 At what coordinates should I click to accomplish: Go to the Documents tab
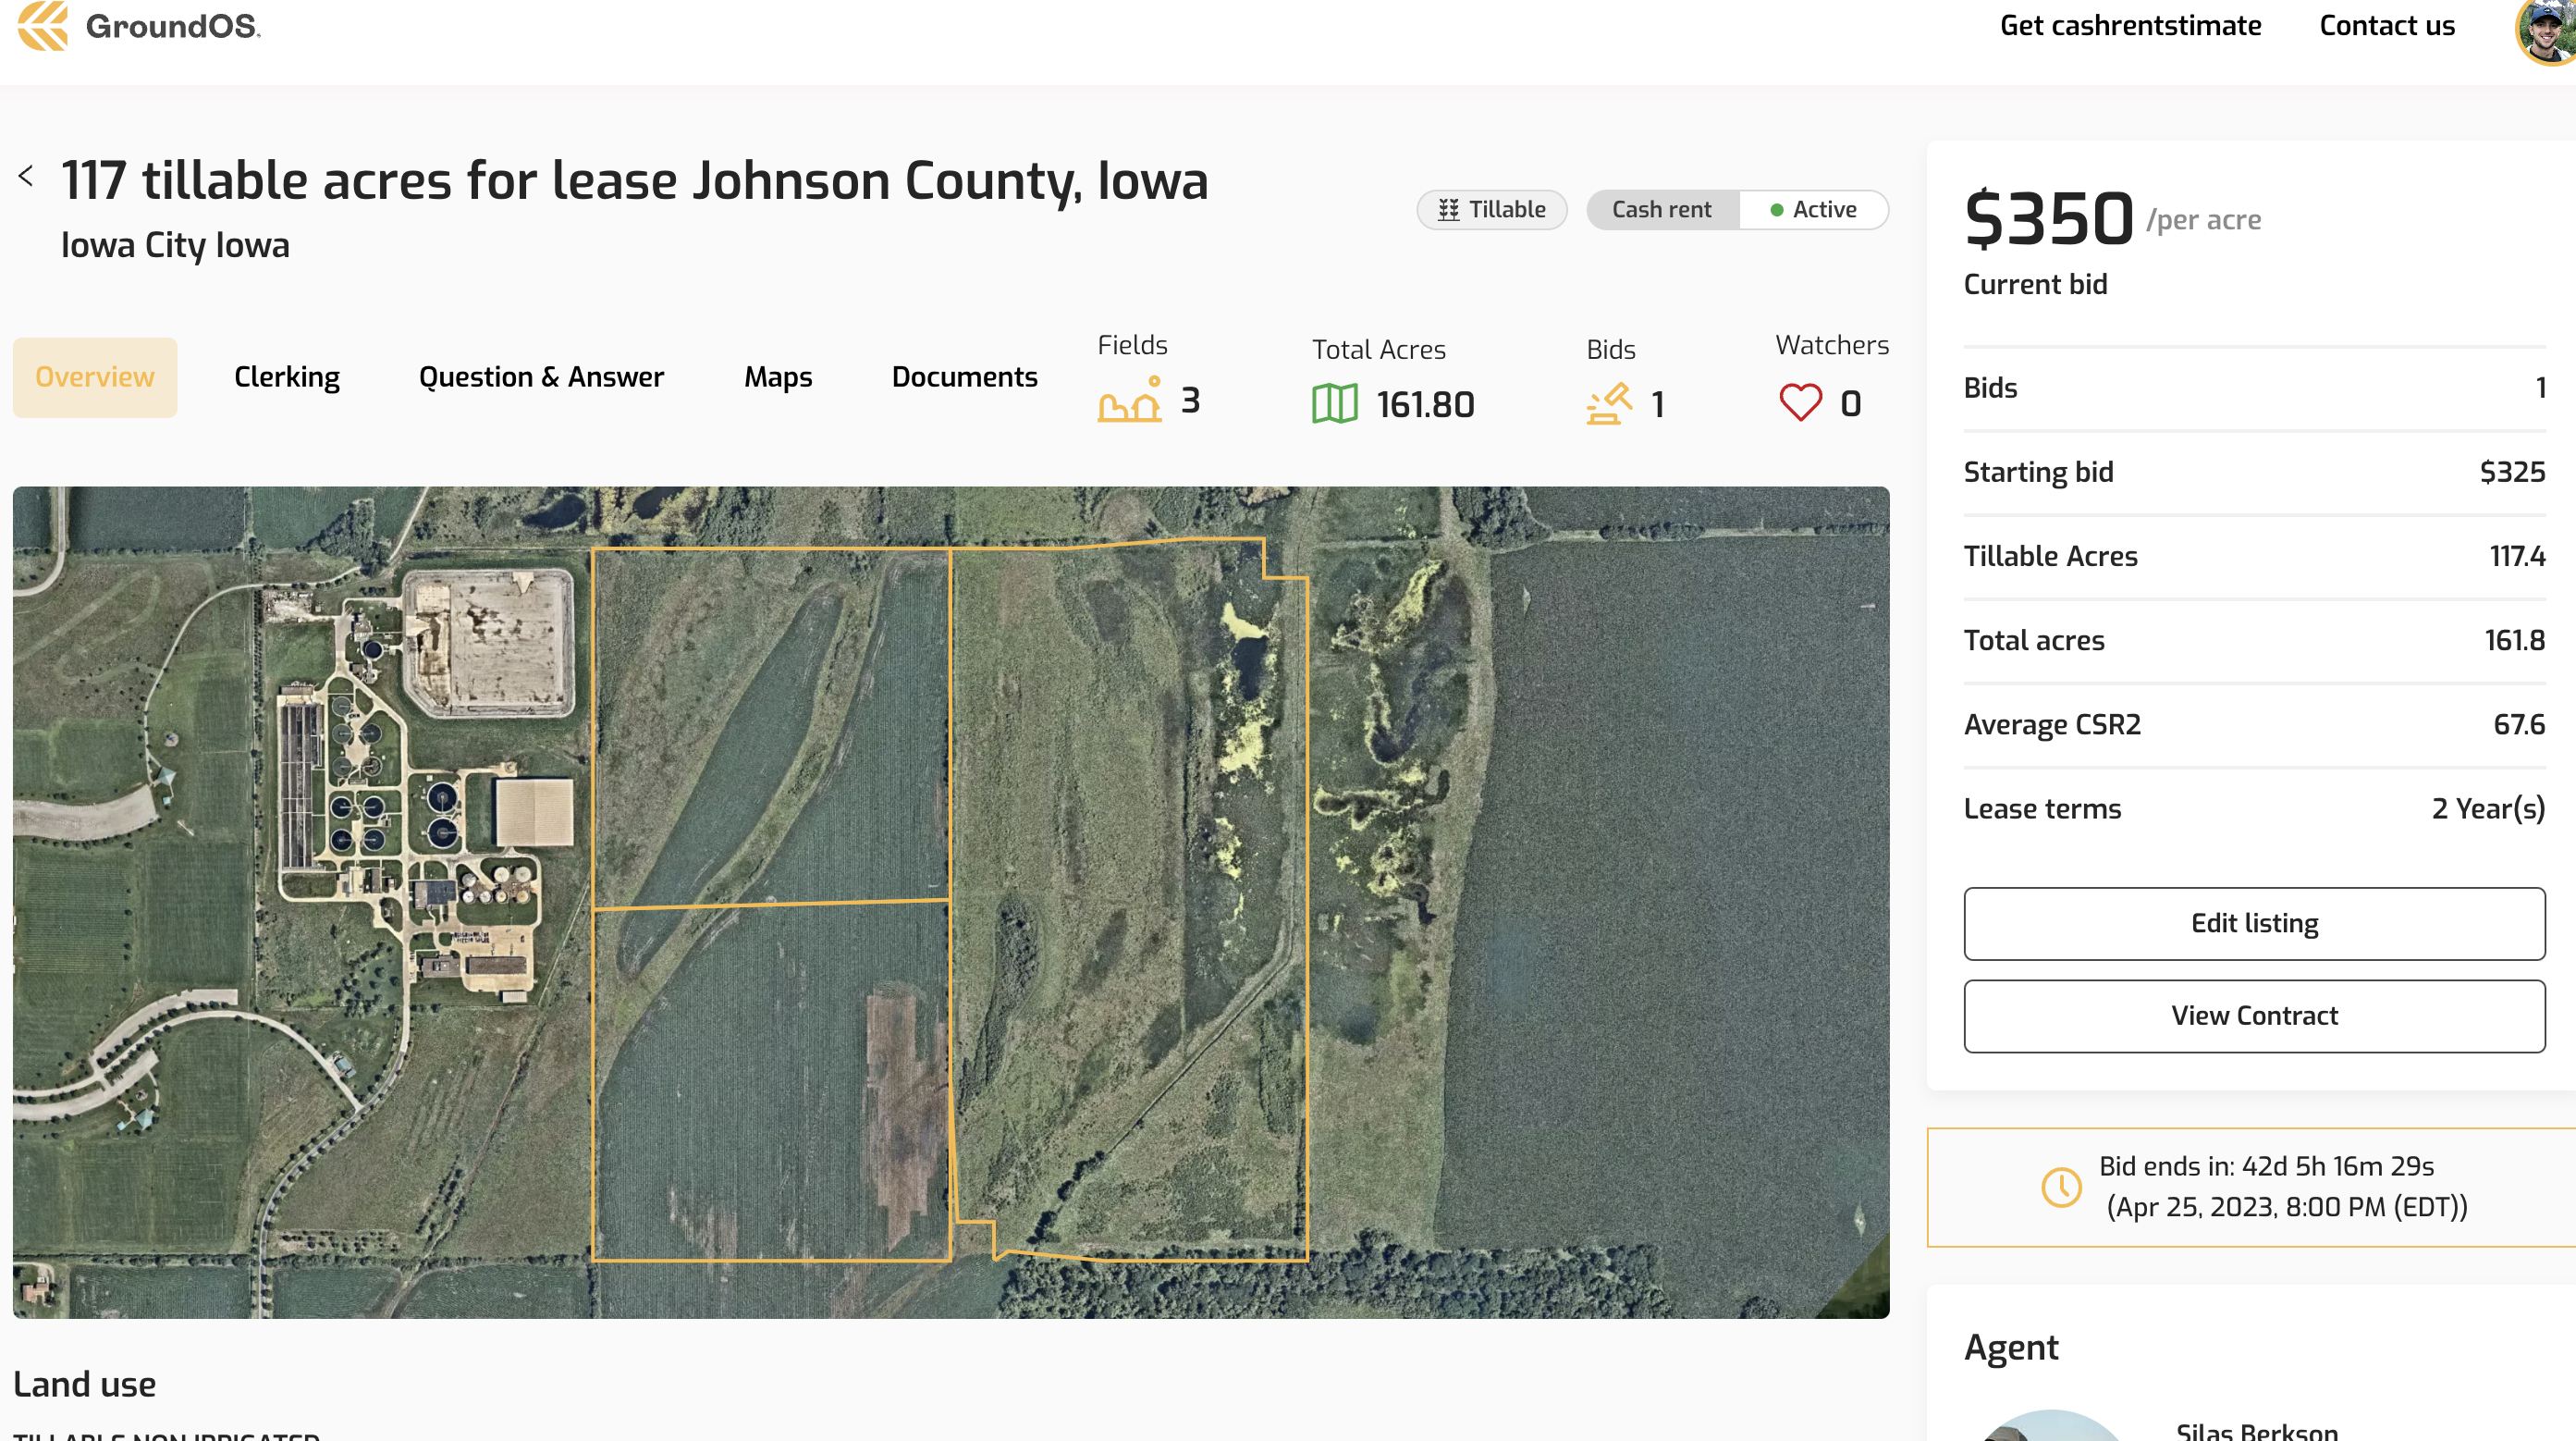(964, 377)
